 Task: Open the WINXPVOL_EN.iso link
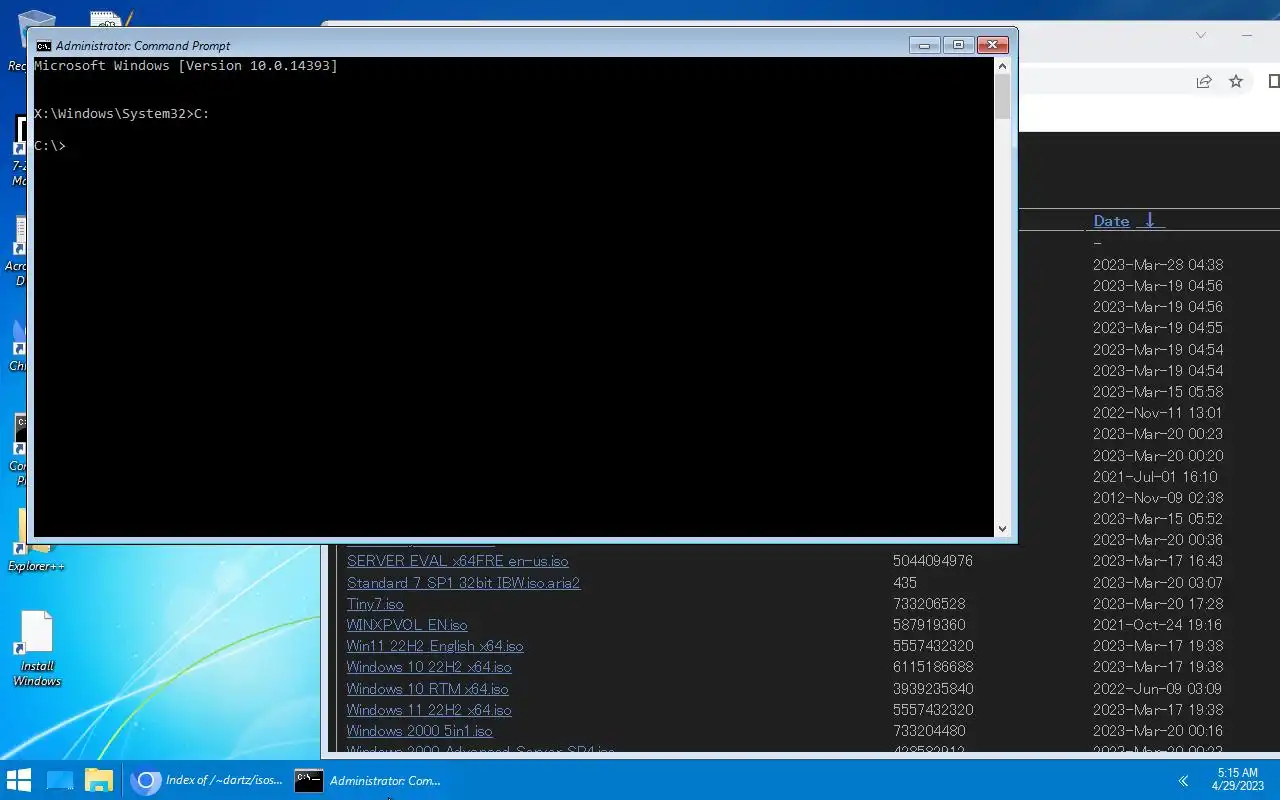[407, 625]
